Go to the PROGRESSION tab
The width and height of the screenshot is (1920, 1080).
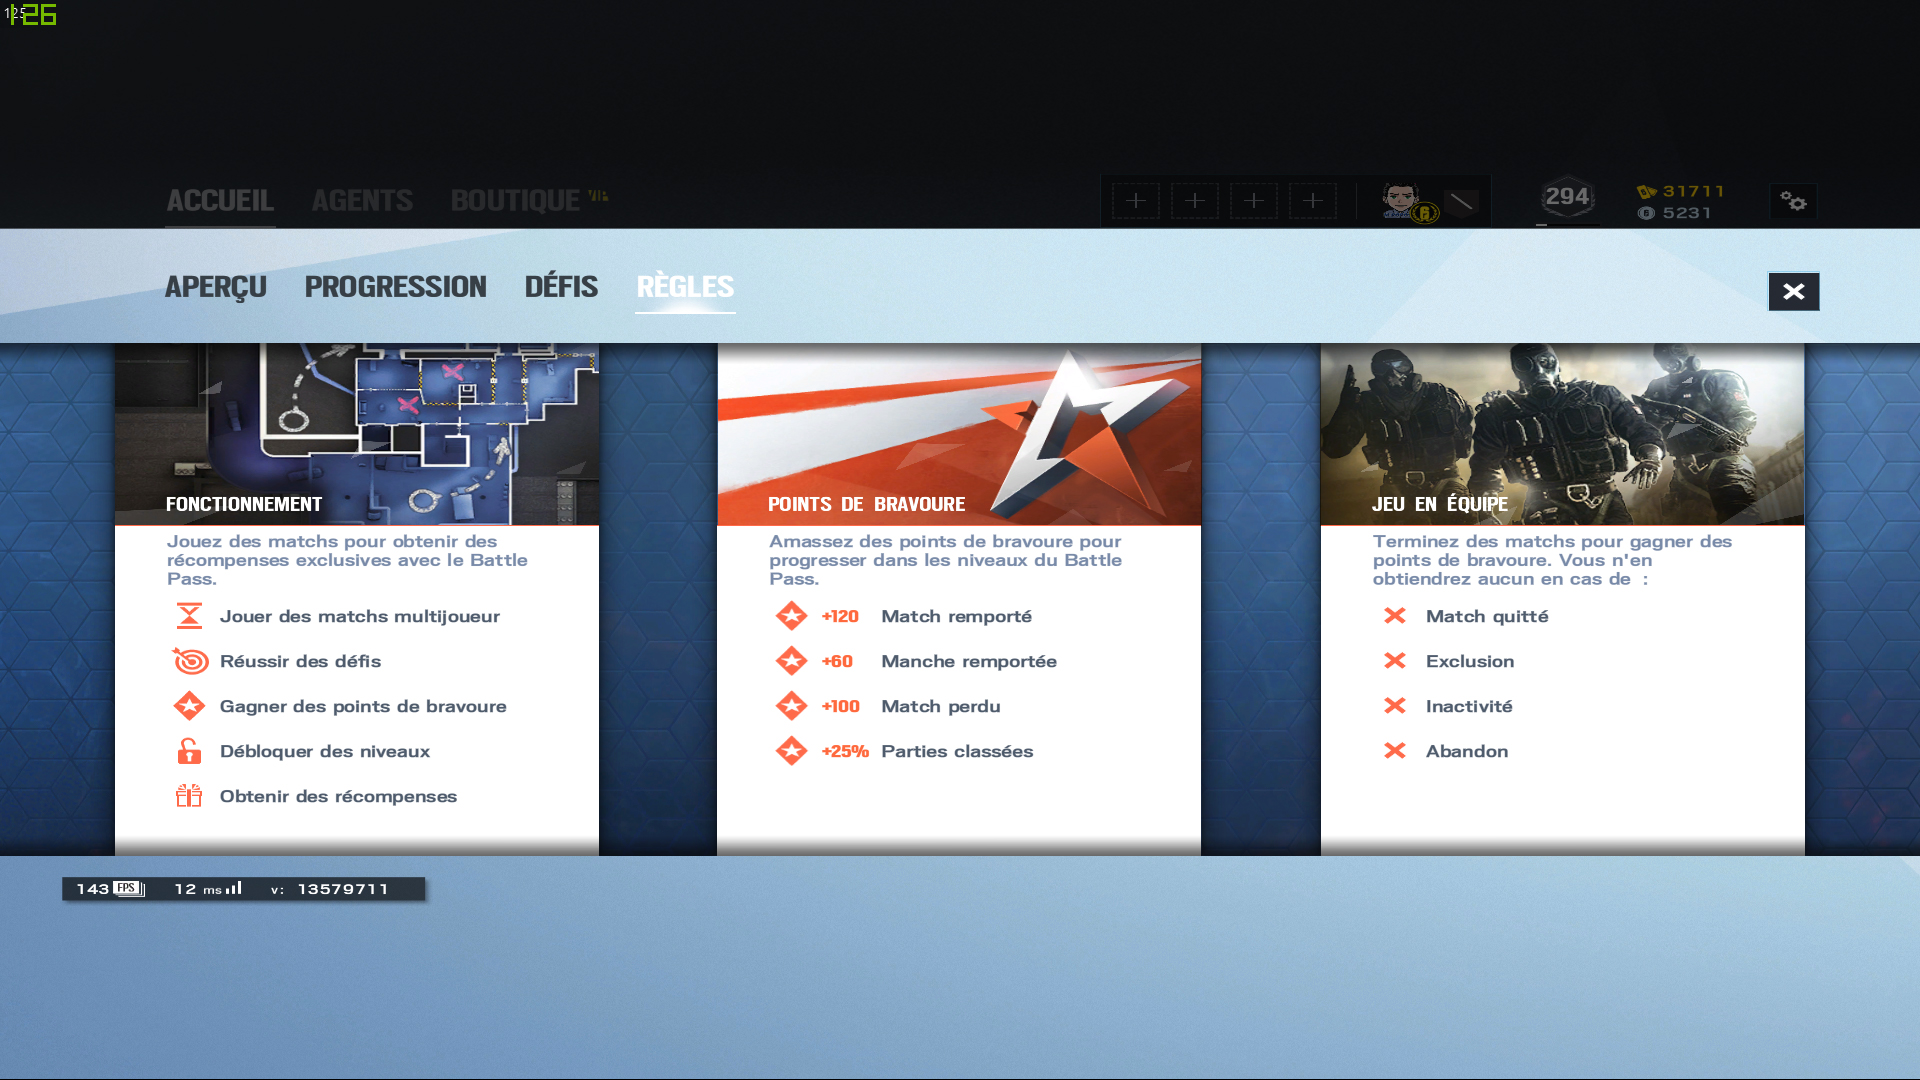(x=396, y=287)
